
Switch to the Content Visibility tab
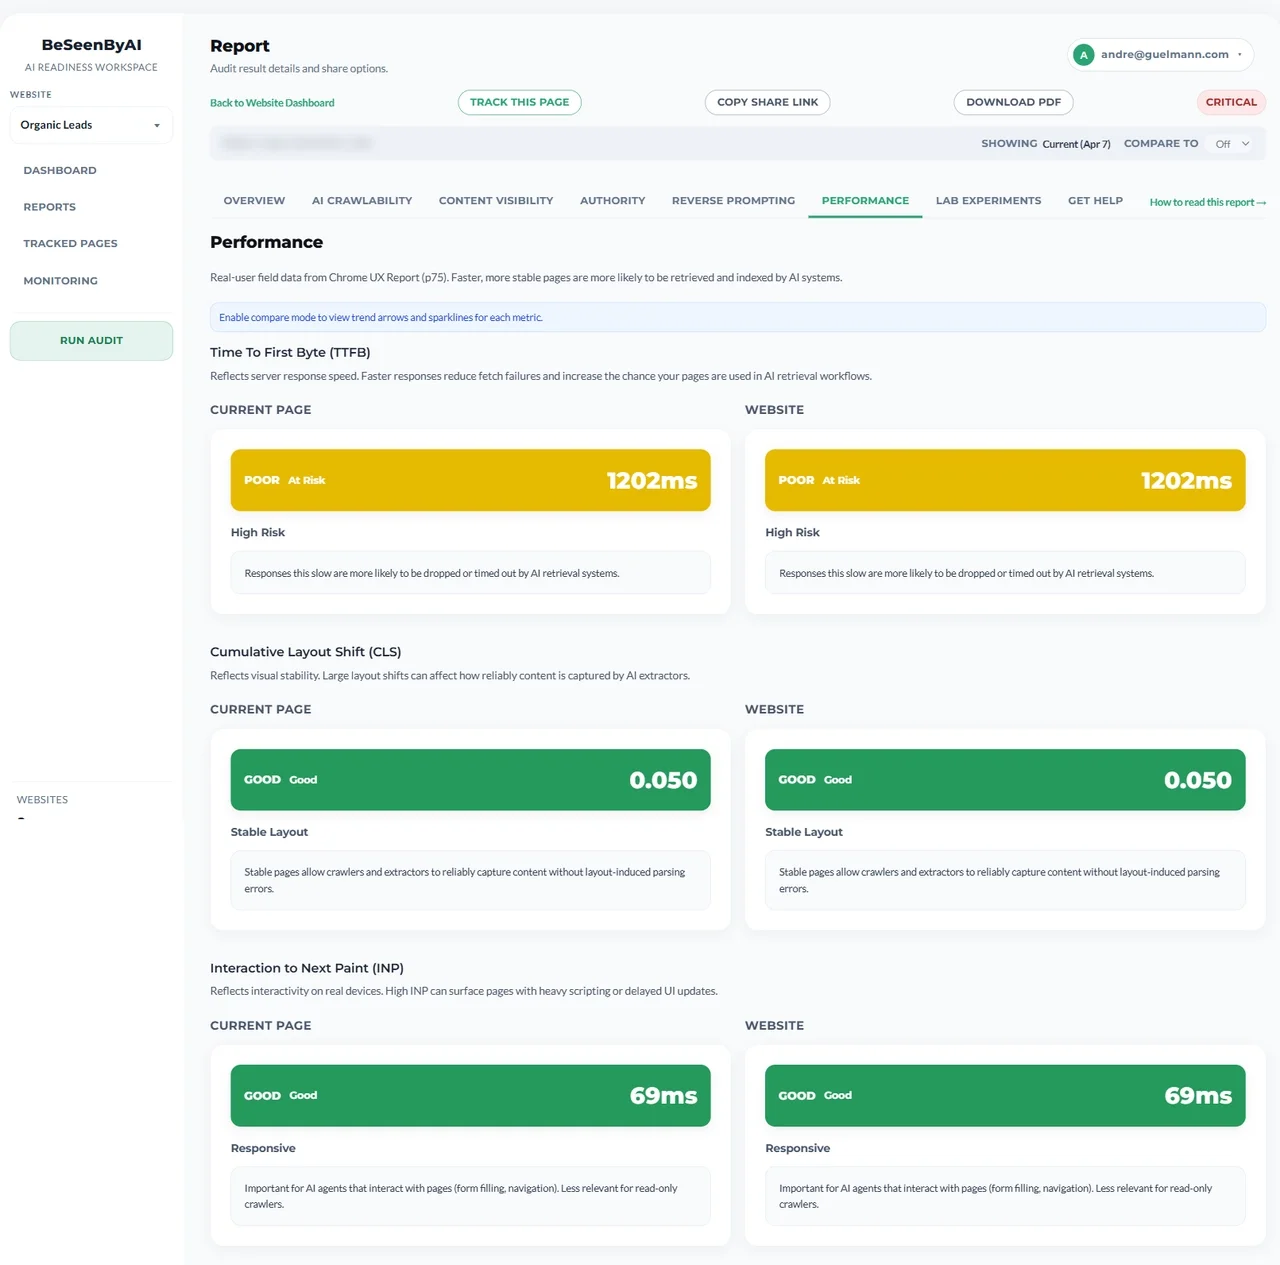pos(496,201)
